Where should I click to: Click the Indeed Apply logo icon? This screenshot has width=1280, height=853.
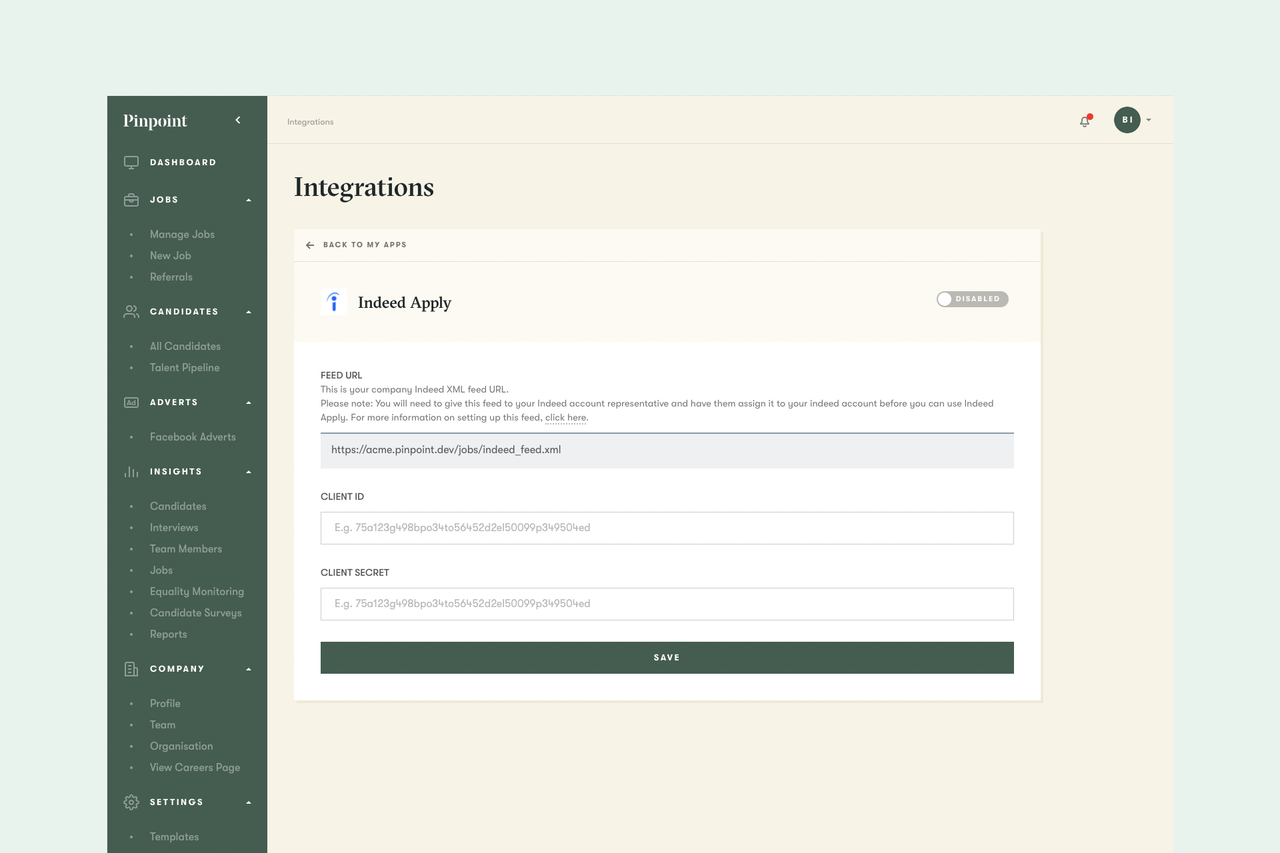pos(333,301)
